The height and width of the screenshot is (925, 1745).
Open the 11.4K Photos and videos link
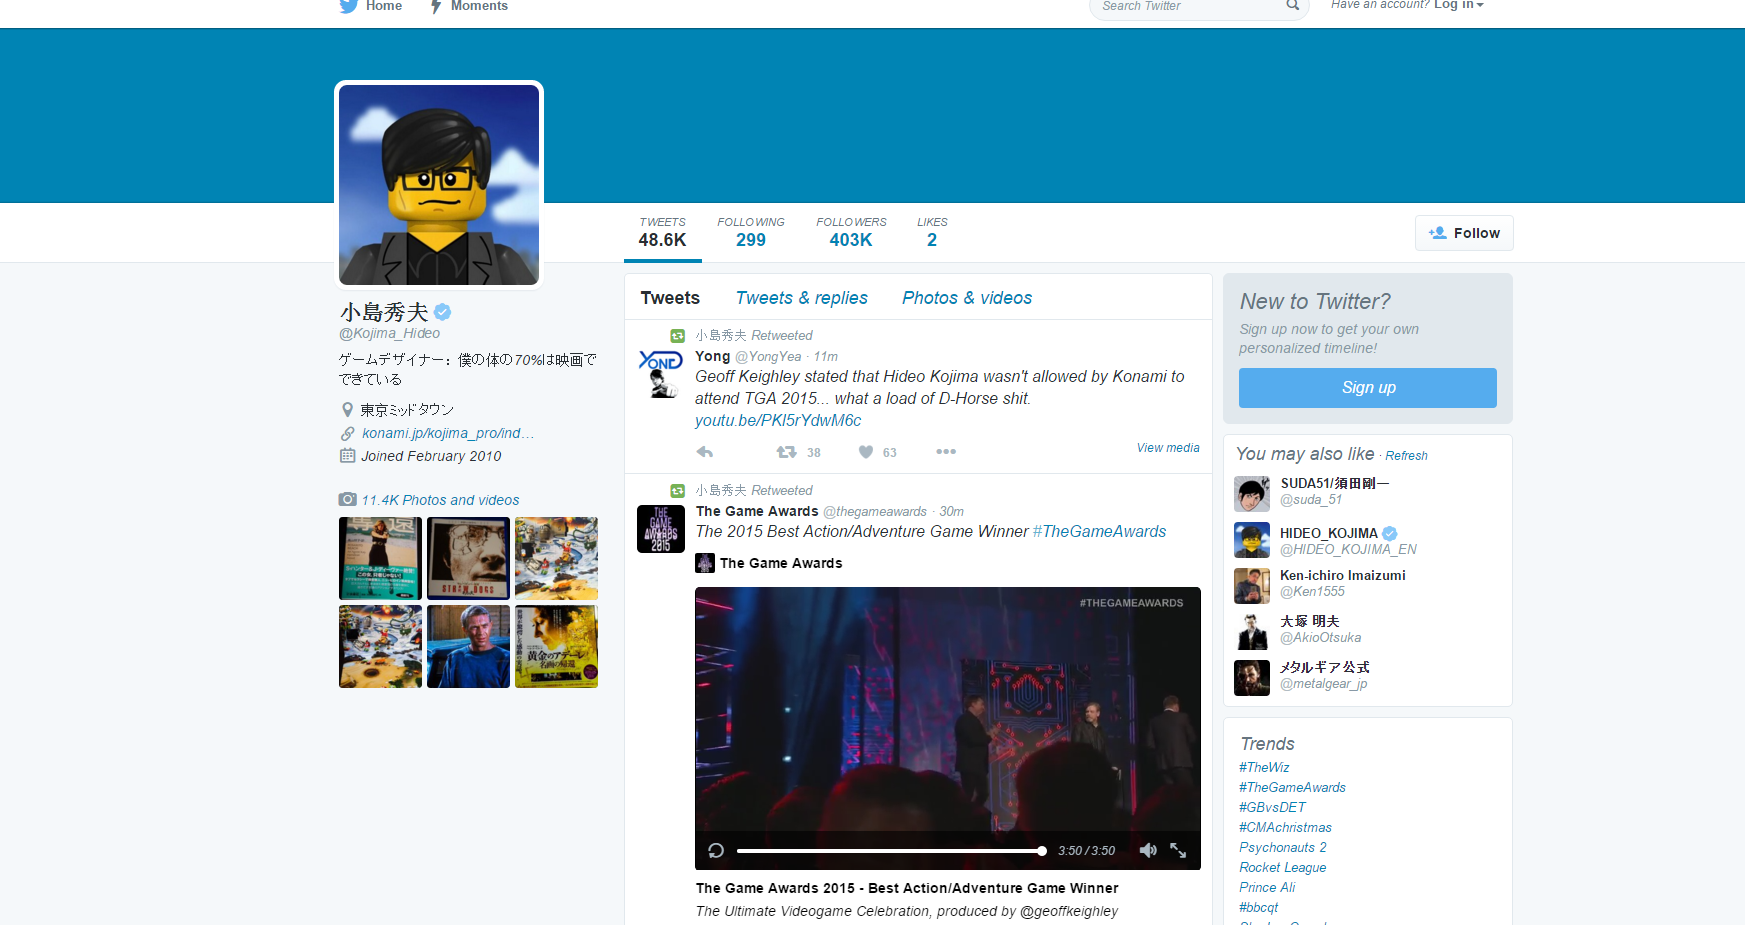tap(440, 500)
